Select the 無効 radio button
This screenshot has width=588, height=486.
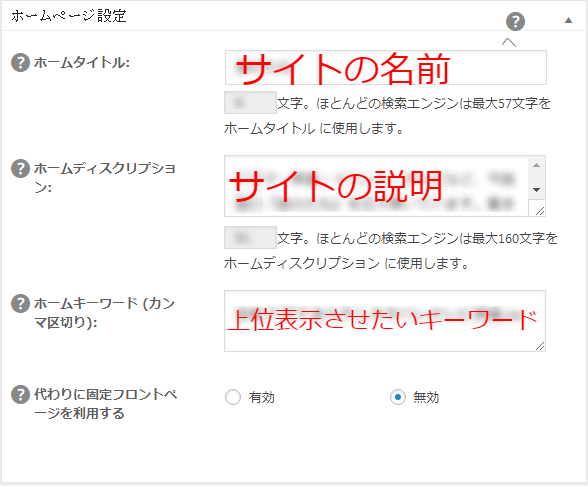click(398, 397)
